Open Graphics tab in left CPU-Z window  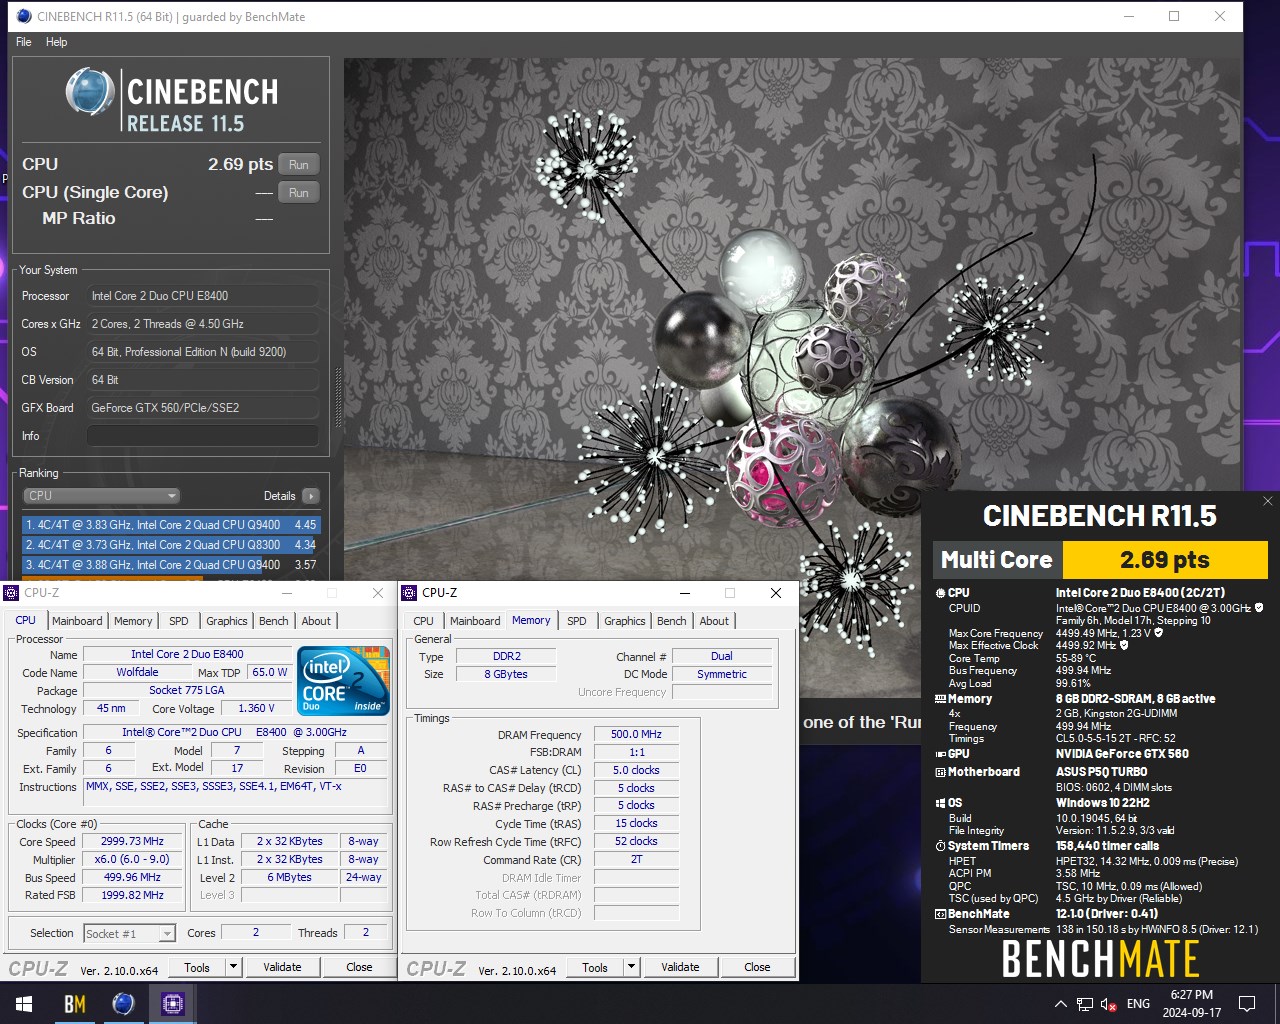click(227, 621)
